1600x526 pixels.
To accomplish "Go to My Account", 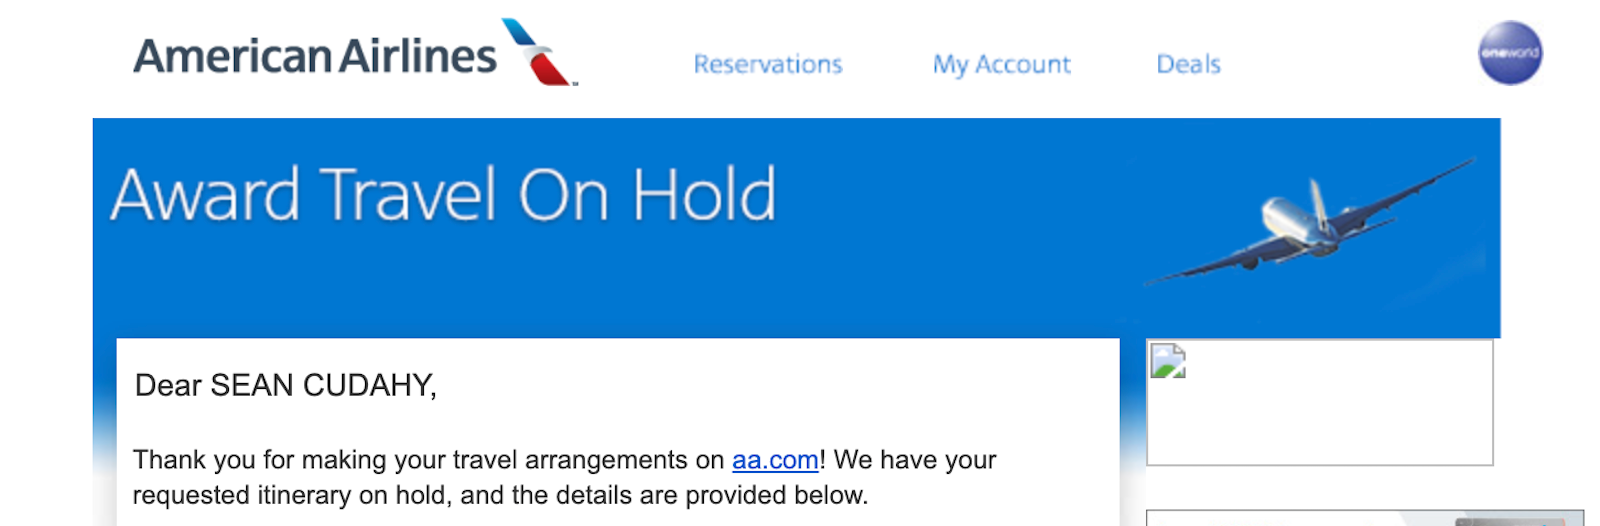I will [1001, 64].
